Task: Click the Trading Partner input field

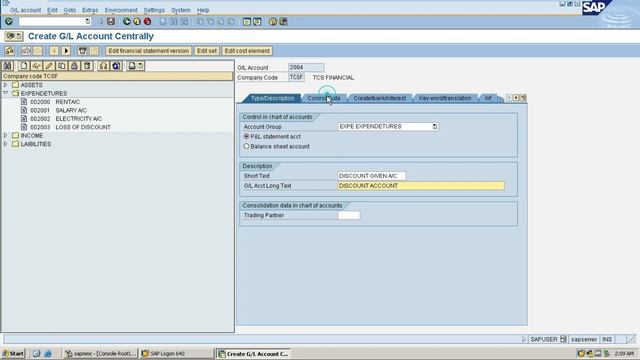Action: 349,215
